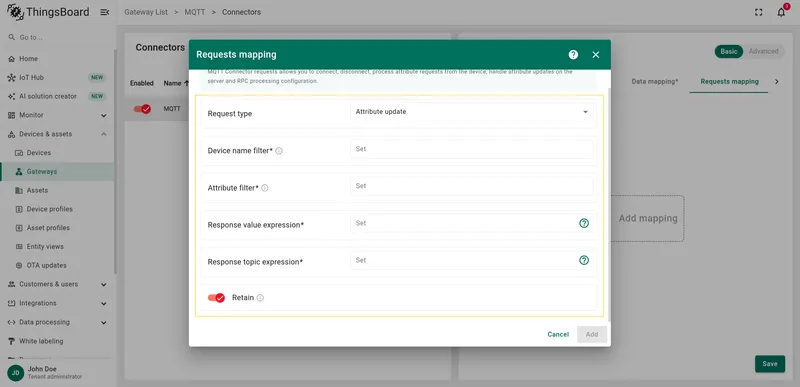Click the Add button in dialog
This screenshot has width=800, height=387.
pyautogui.click(x=592, y=334)
